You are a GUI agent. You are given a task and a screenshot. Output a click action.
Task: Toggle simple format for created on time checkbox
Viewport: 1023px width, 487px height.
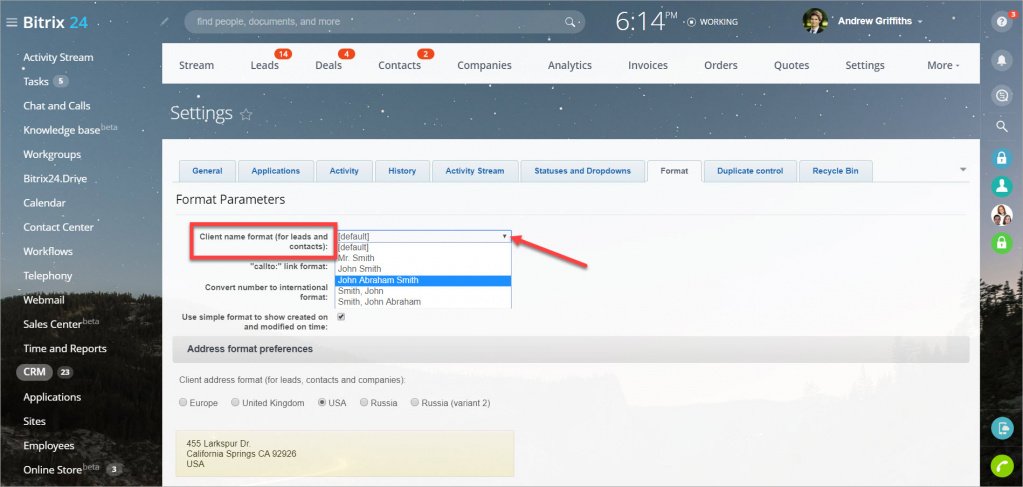click(x=341, y=317)
